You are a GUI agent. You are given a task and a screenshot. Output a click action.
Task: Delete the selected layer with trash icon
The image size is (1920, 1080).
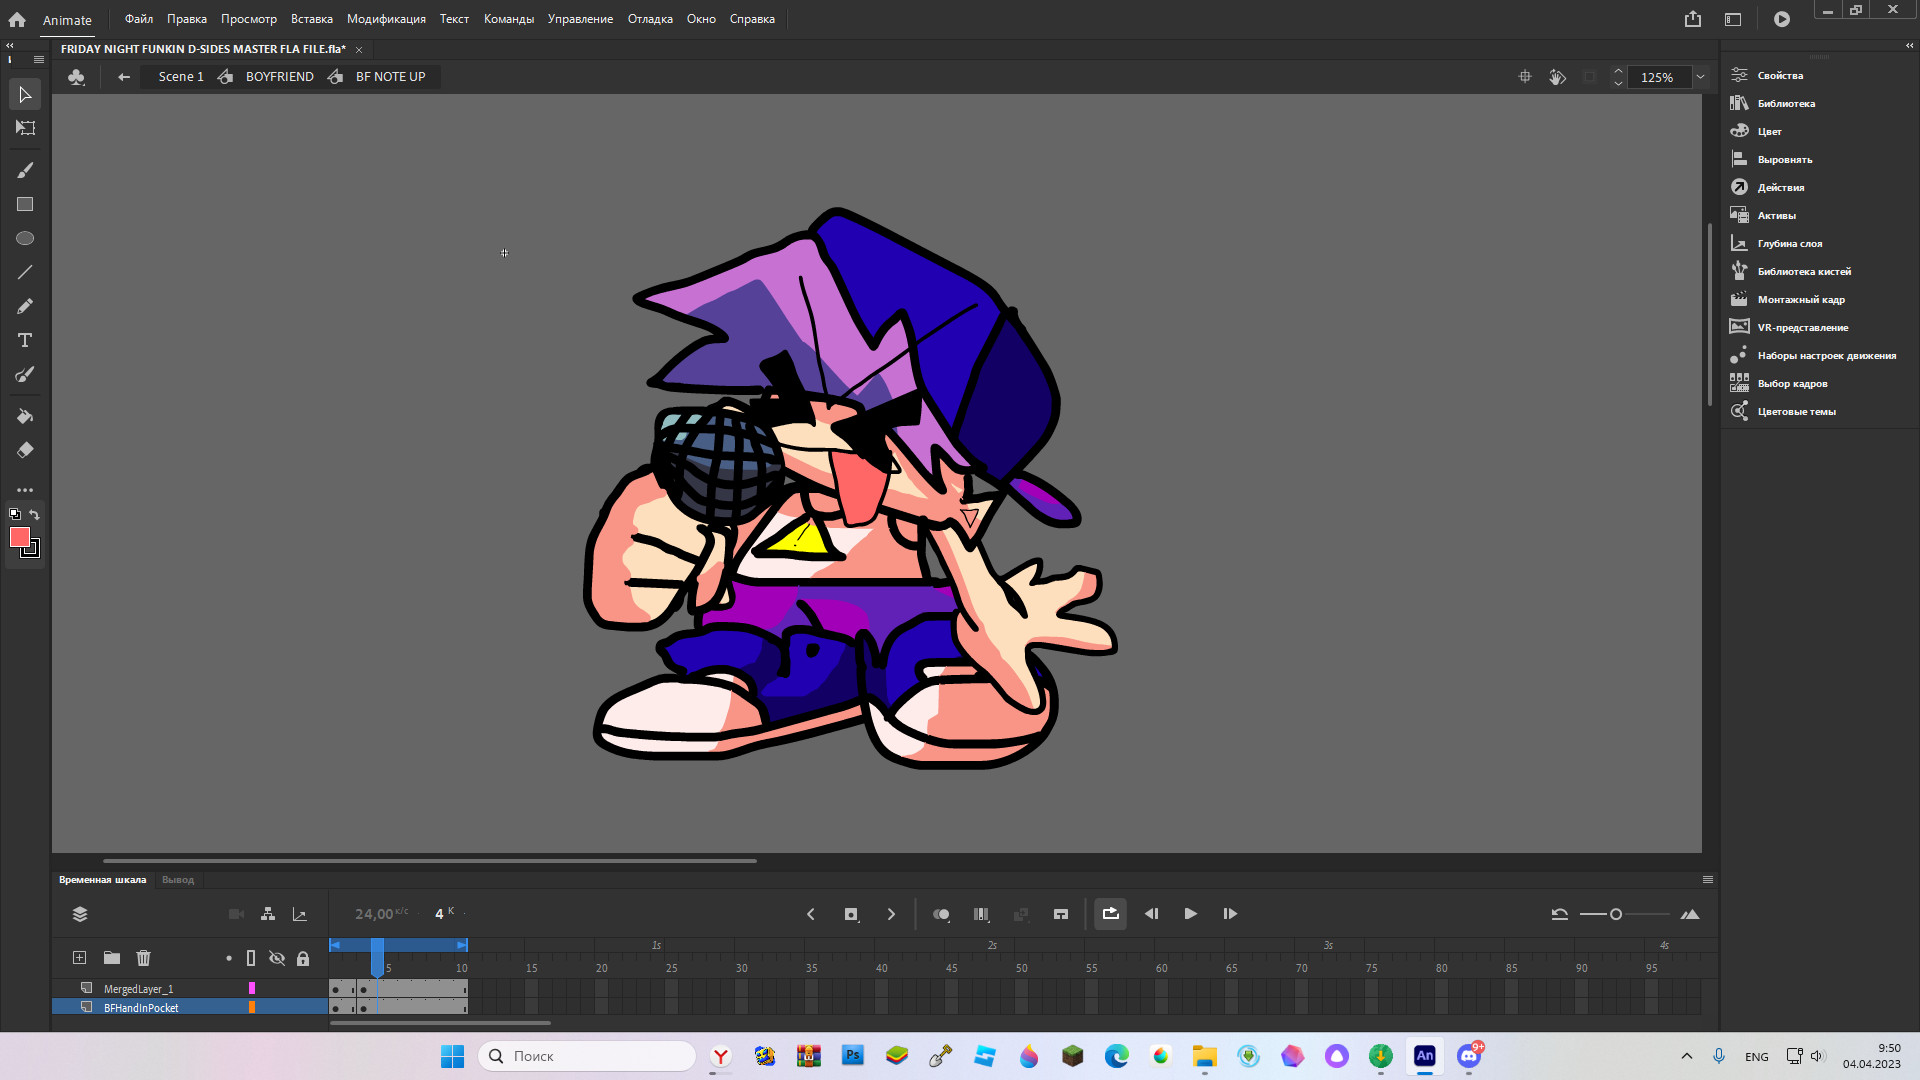click(x=143, y=957)
